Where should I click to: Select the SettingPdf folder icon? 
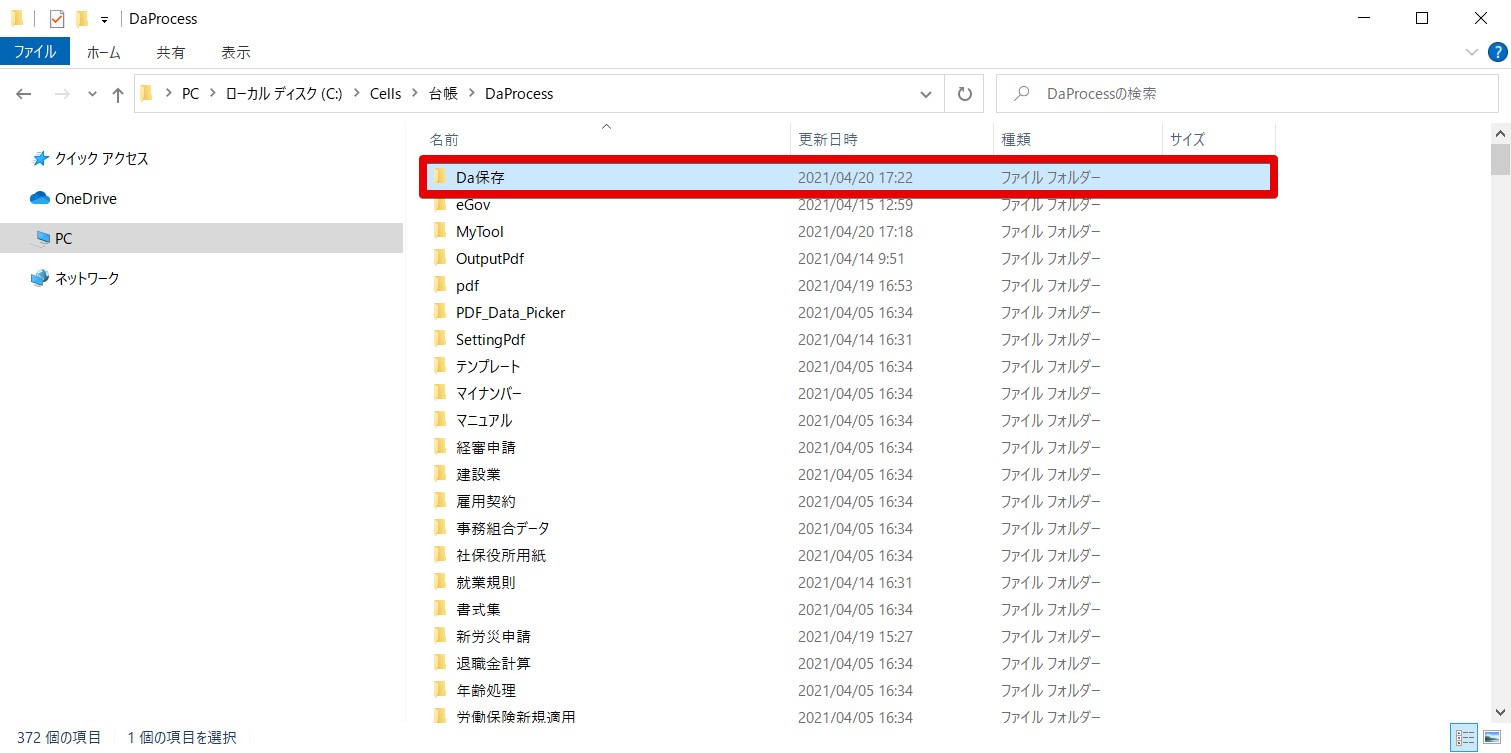[440, 339]
